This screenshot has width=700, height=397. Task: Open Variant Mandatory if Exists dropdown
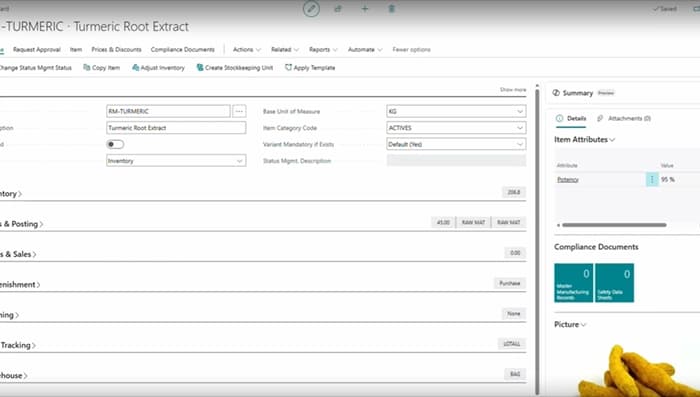pyautogui.click(x=520, y=144)
